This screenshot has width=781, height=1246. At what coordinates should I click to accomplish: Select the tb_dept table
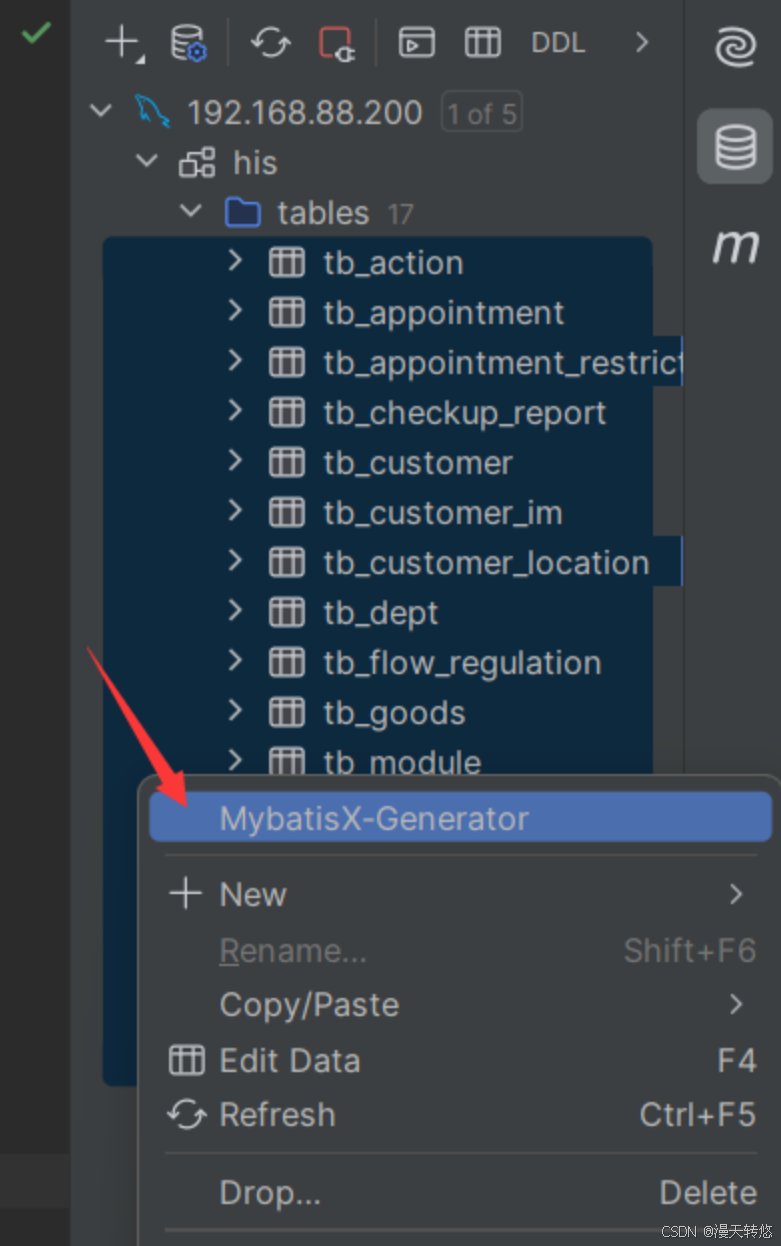click(381, 613)
